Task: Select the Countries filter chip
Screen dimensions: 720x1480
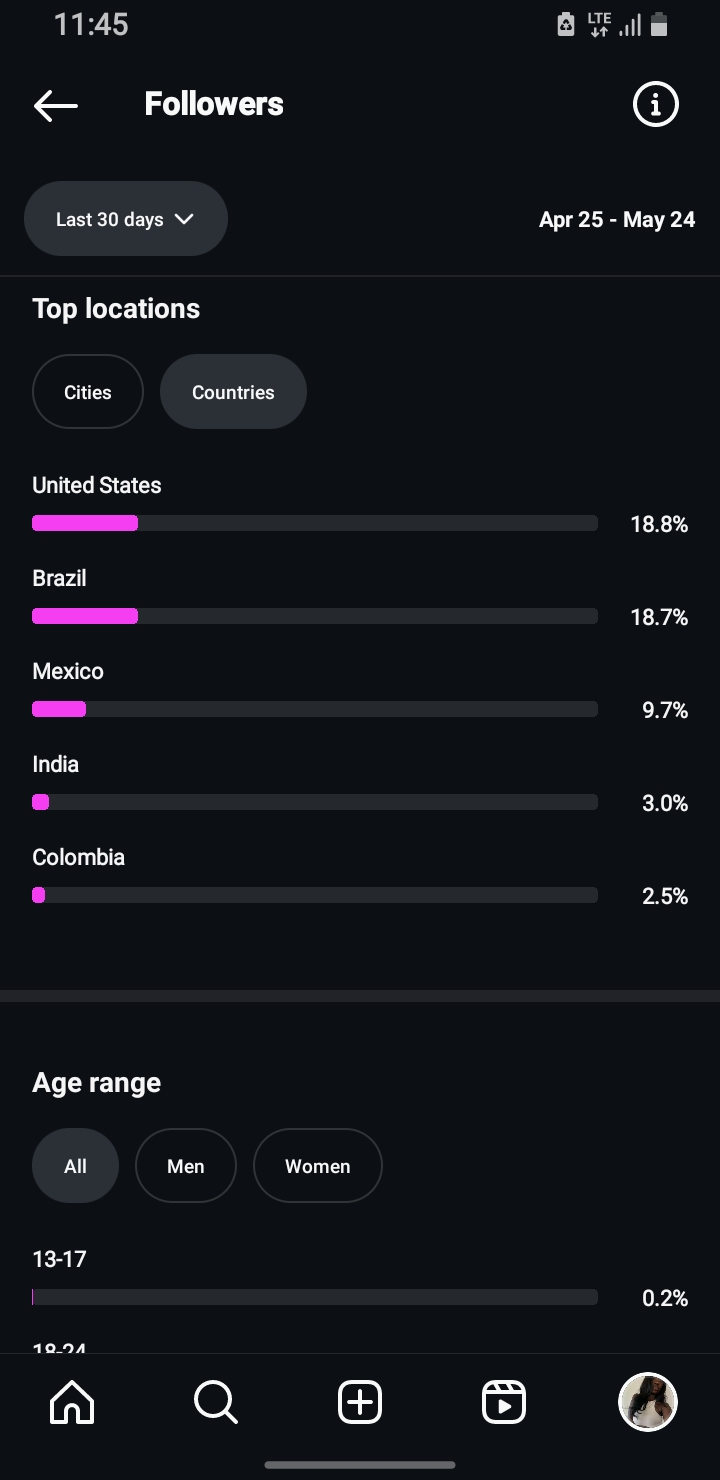Action: (233, 392)
